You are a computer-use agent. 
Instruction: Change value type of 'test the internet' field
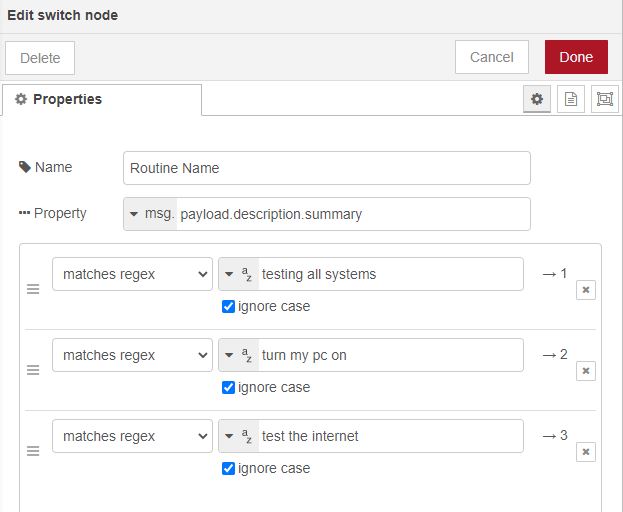pos(238,436)
